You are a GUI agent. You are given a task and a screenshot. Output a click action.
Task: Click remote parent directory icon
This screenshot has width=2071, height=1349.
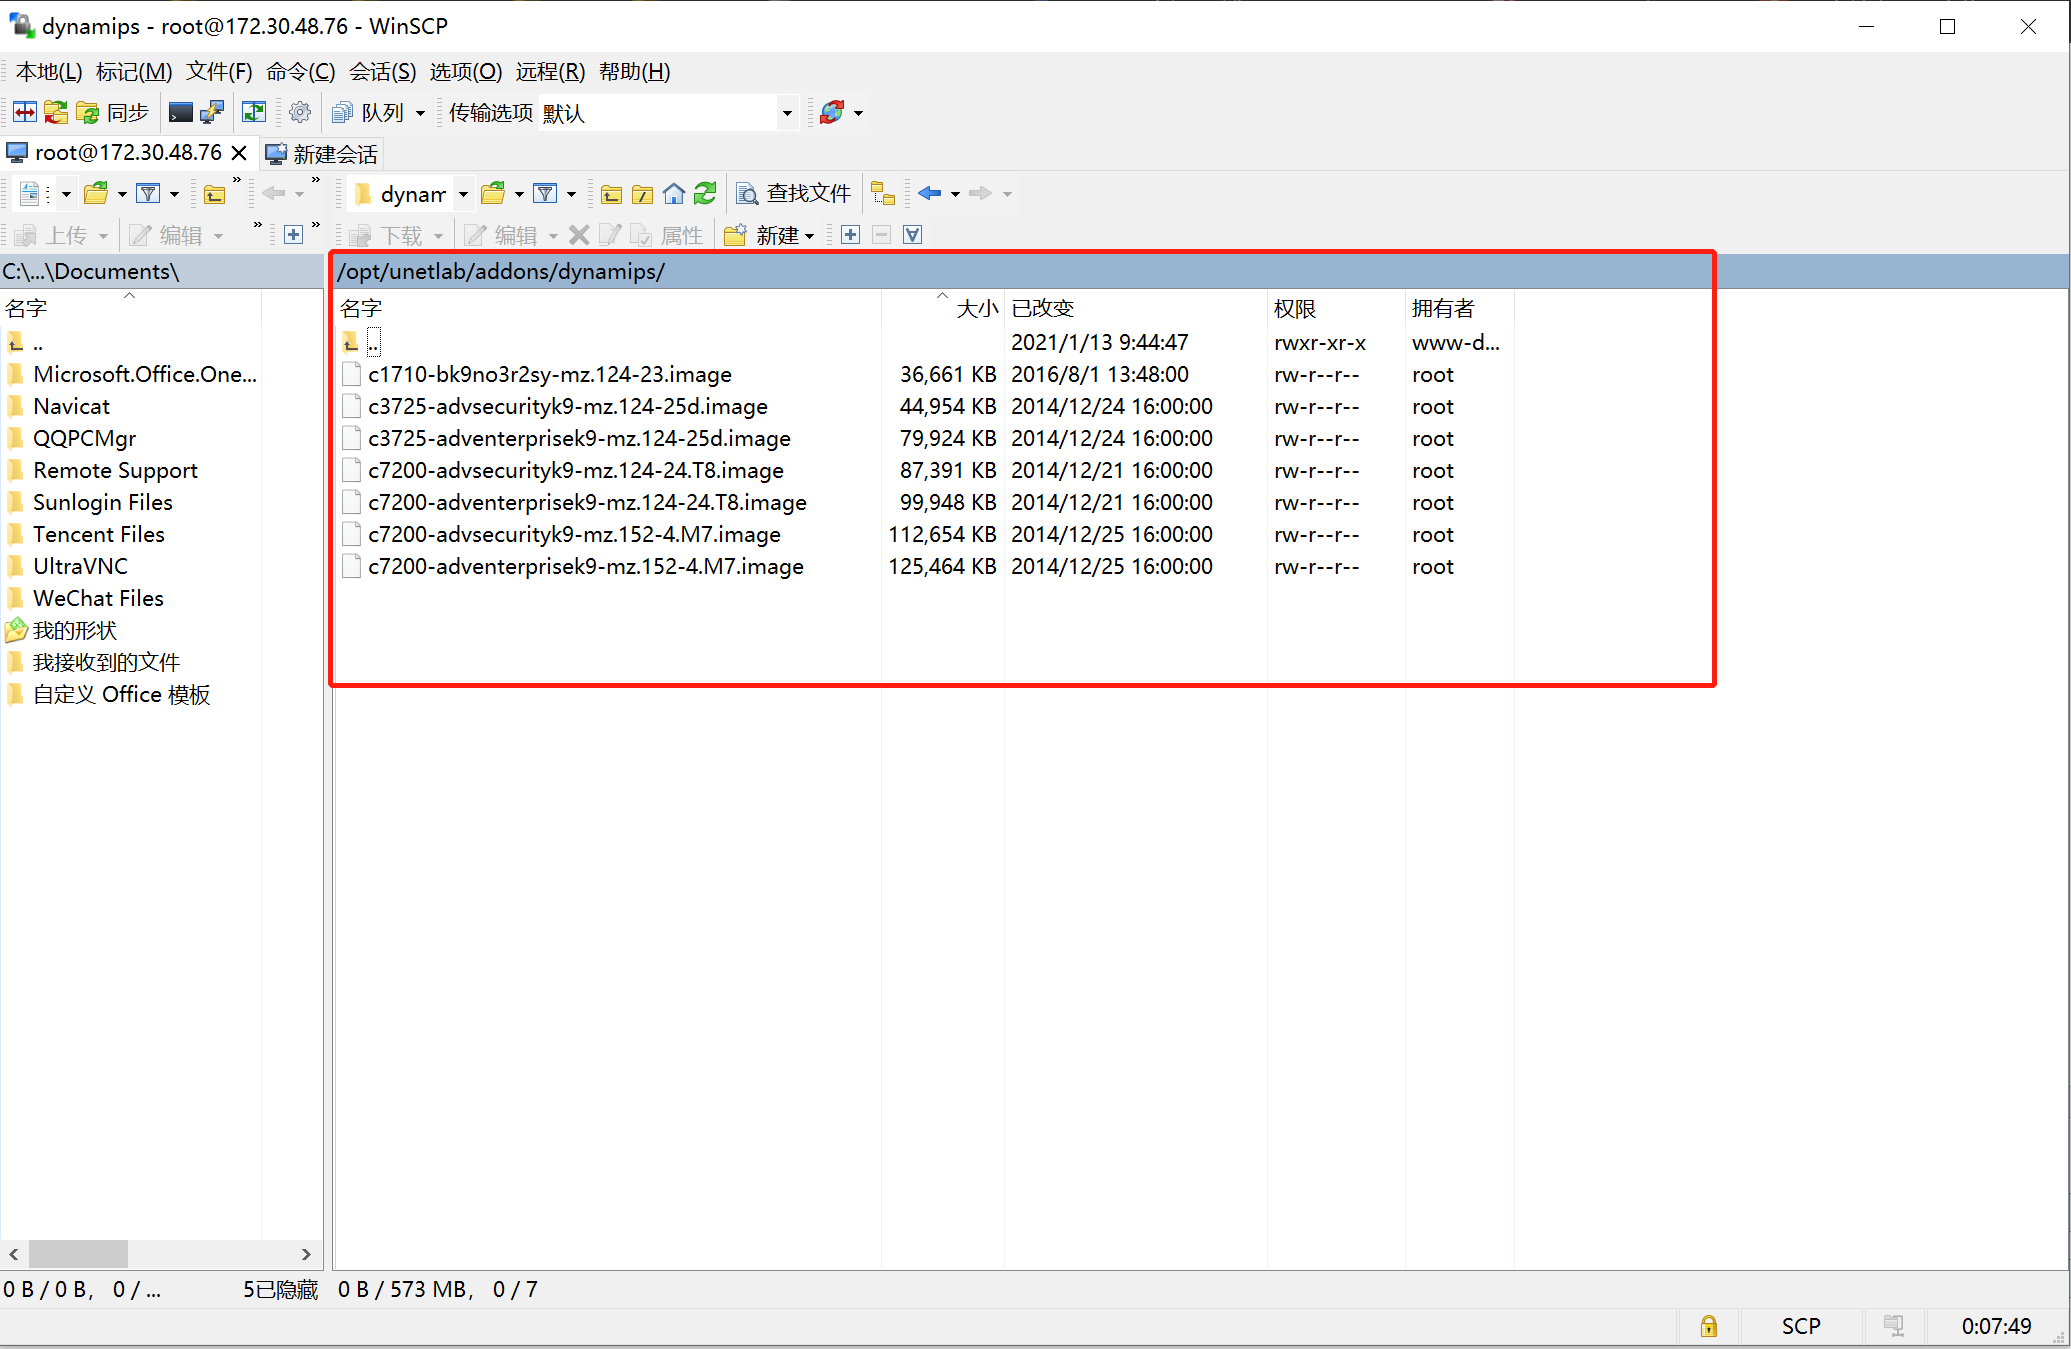tap(612, 193)
